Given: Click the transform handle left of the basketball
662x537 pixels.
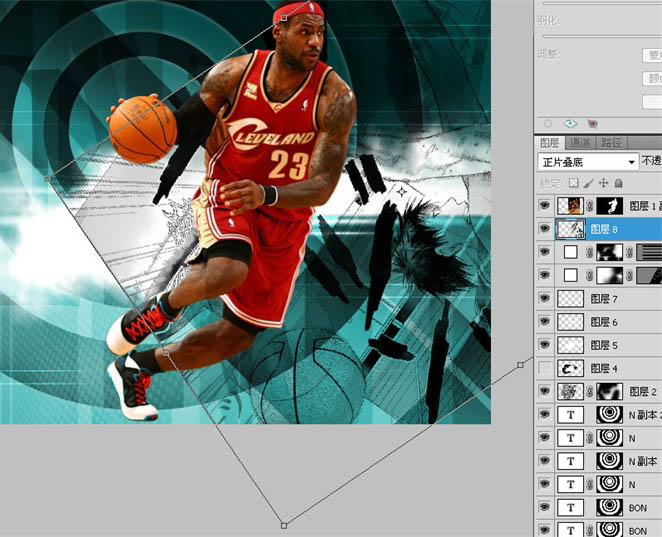Looking at the screenshot, I should [47, 179].
